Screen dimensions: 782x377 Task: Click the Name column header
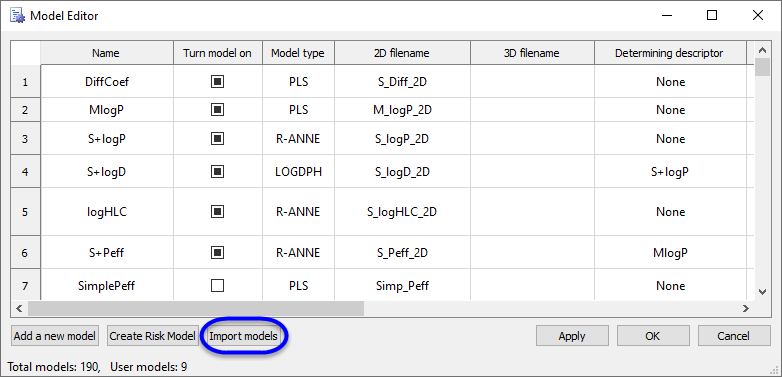[x=107, y=53]
